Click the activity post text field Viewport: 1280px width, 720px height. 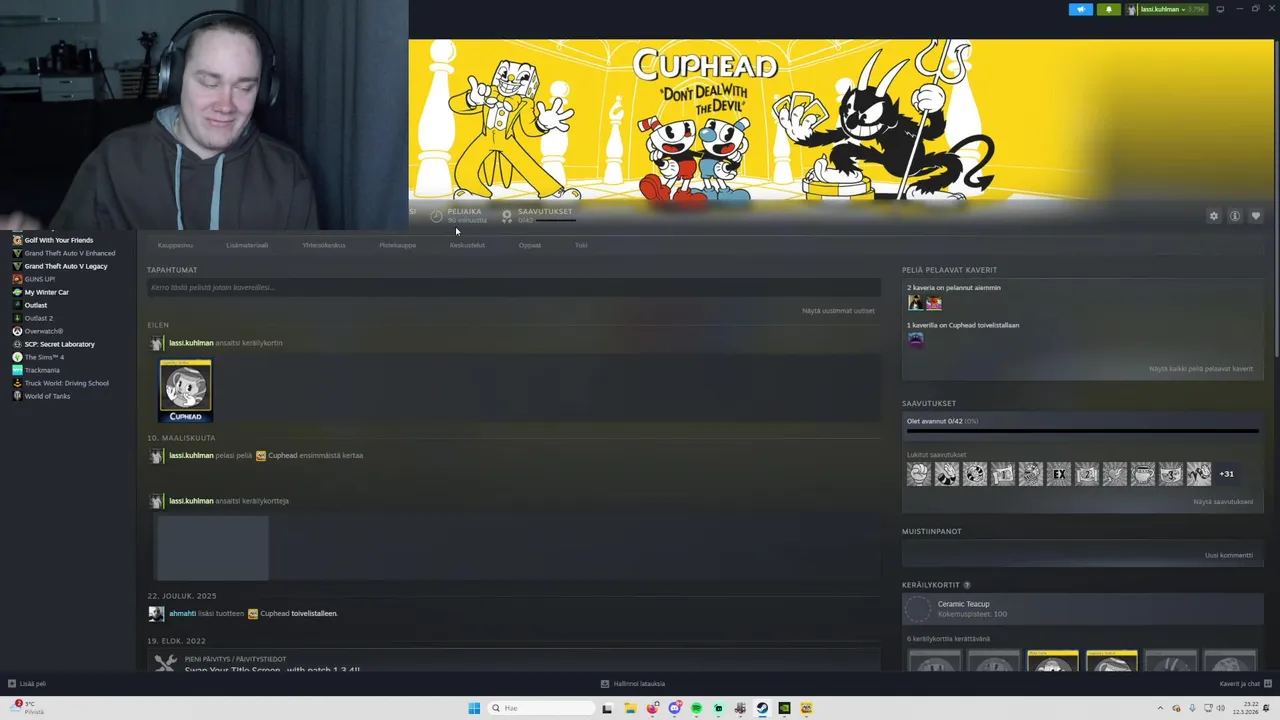tap(513, 288)
